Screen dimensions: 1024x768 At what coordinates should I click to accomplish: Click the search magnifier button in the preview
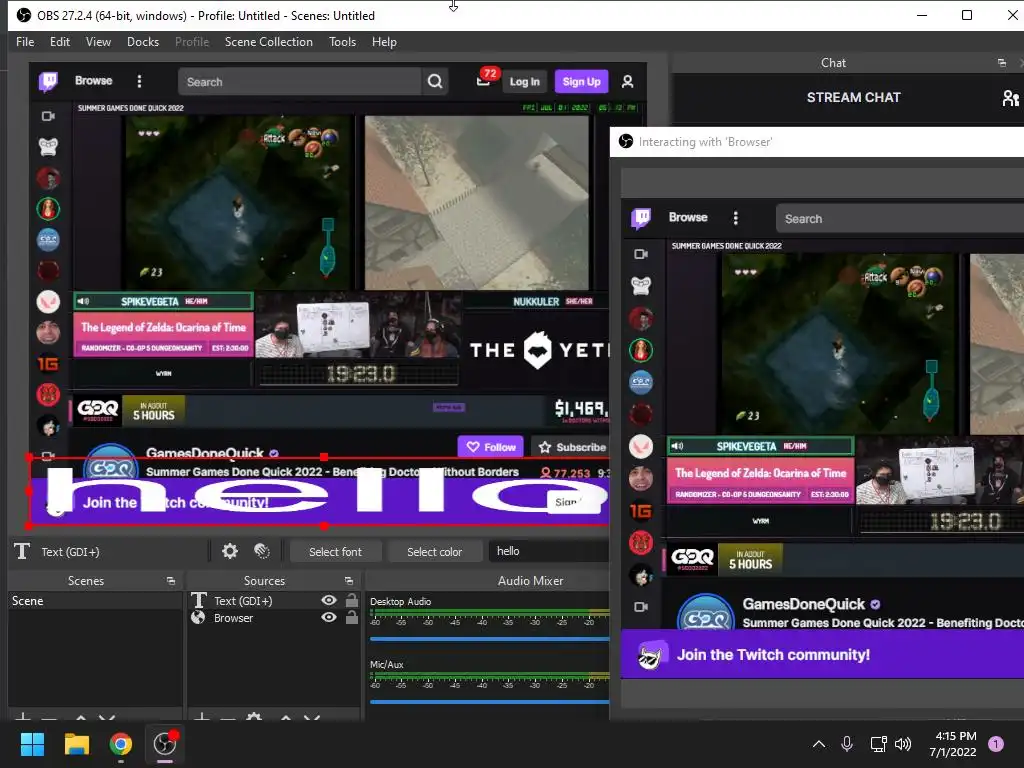coord(435,82)
